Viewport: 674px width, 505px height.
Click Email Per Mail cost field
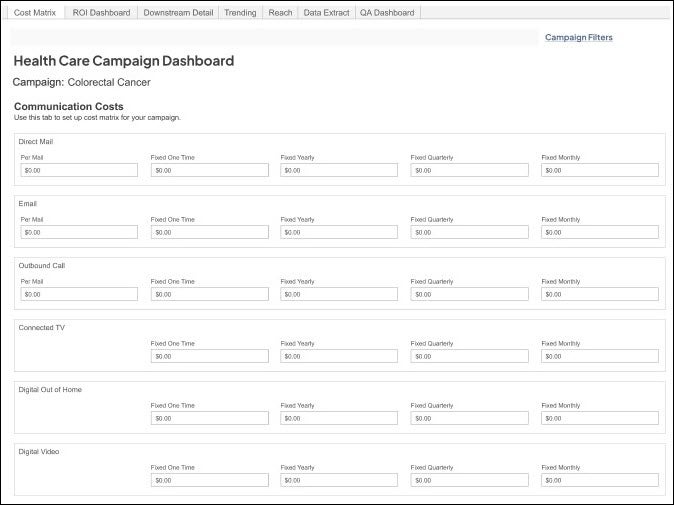click(x=79, y=232)
